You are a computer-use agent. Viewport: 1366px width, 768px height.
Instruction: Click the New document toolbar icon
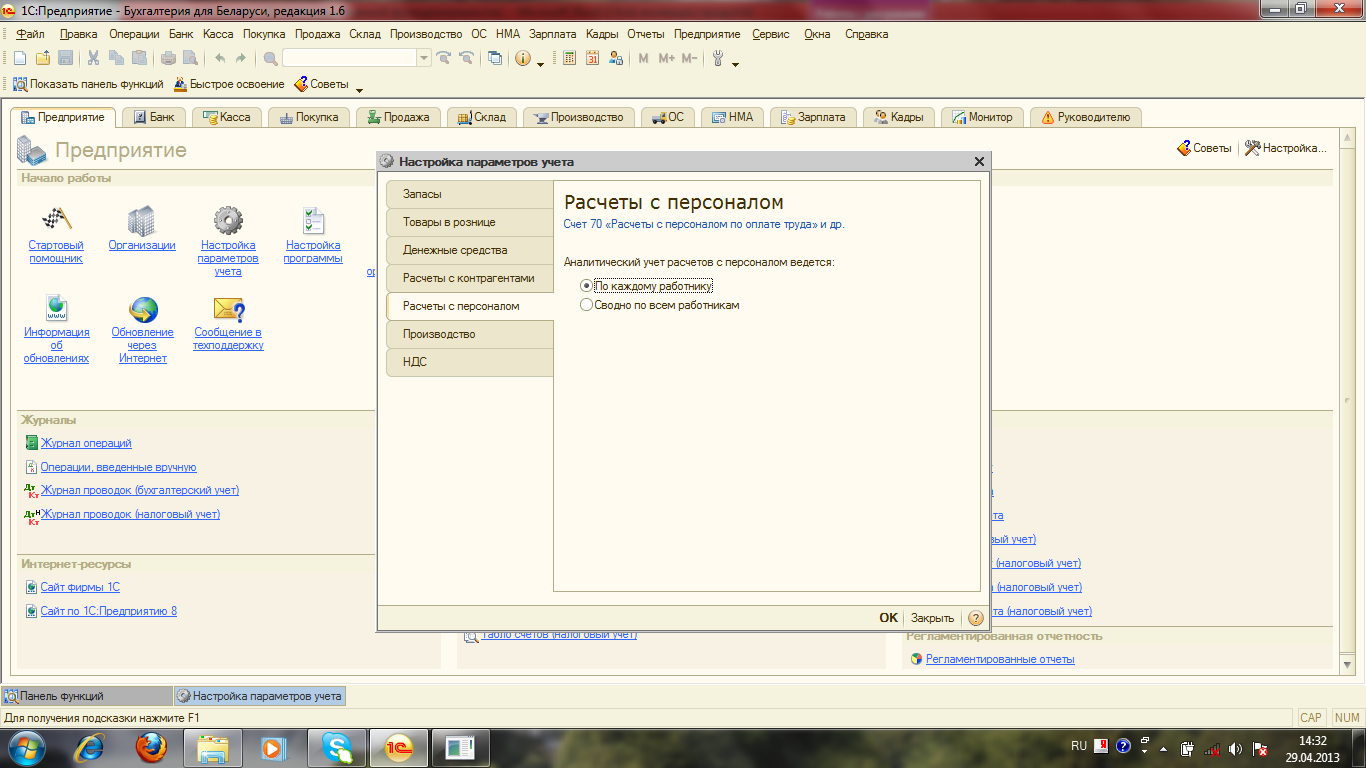click(20, 58)
